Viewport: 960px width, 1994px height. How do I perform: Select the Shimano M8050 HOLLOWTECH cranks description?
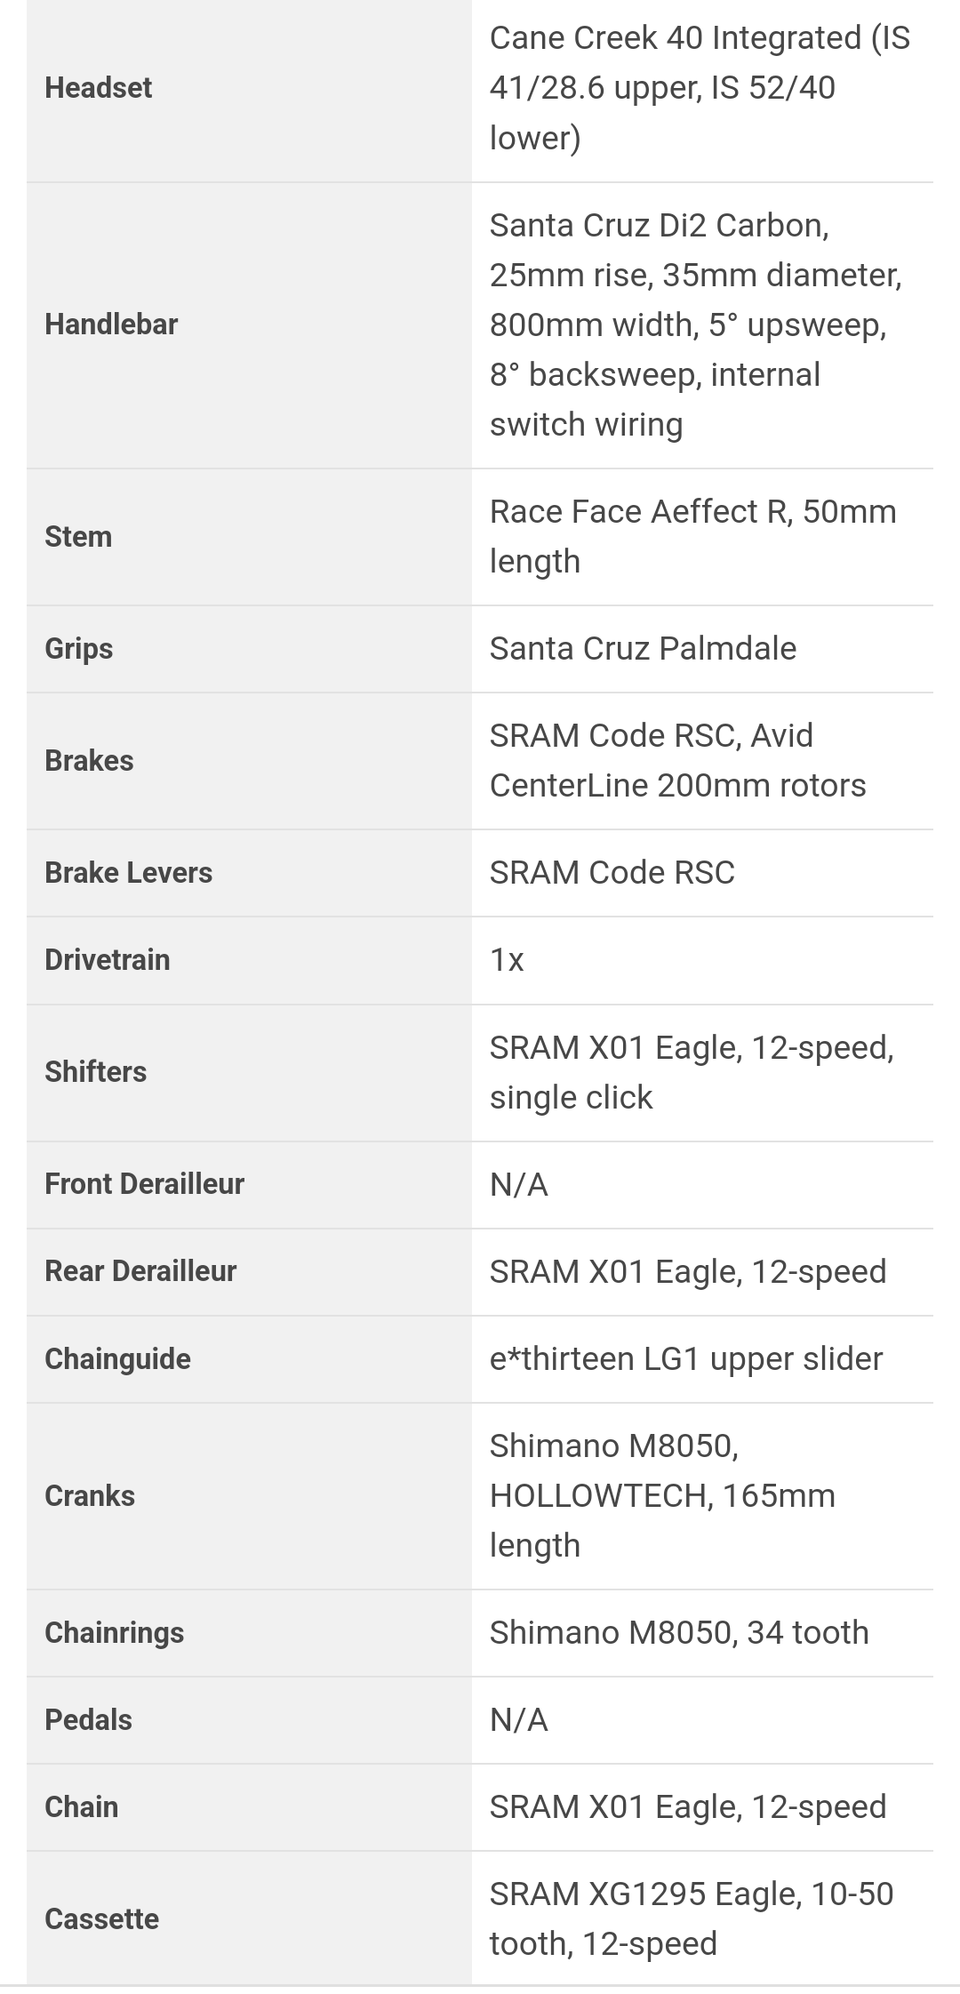pos(662,1496)
